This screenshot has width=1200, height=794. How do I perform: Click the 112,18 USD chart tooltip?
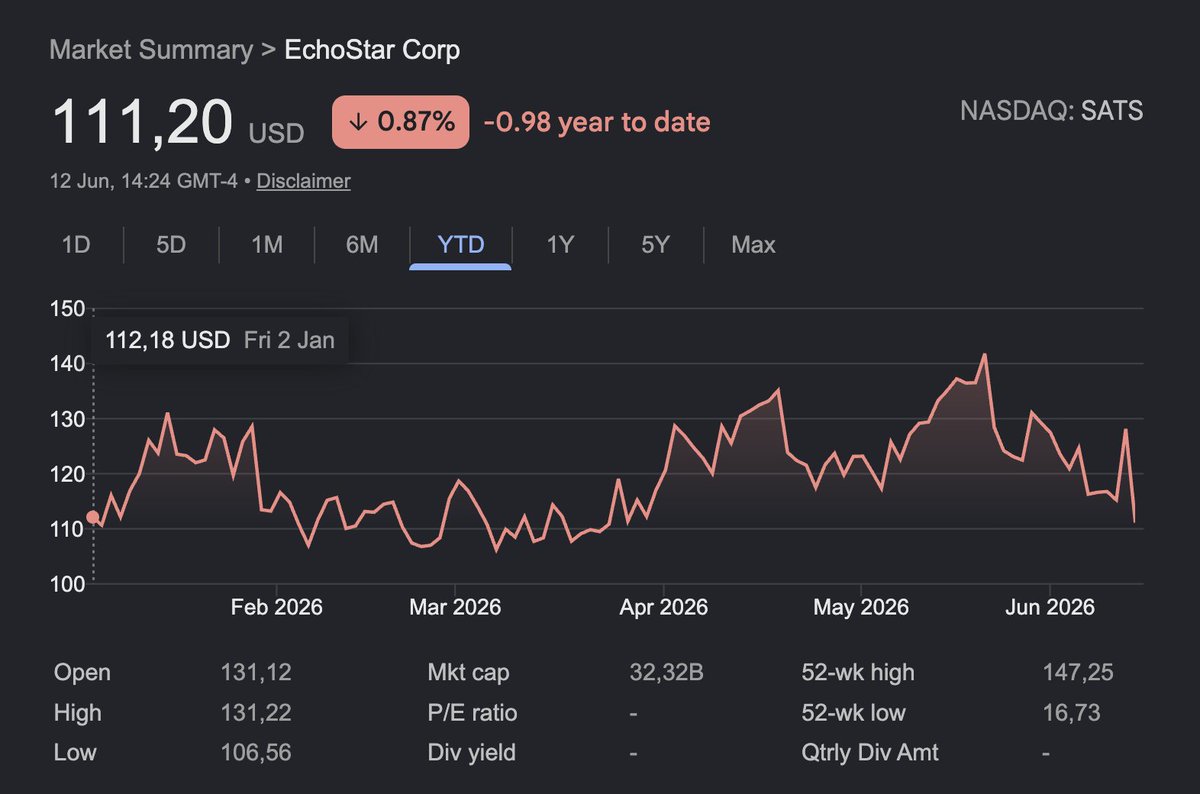(x=220, y=340)
